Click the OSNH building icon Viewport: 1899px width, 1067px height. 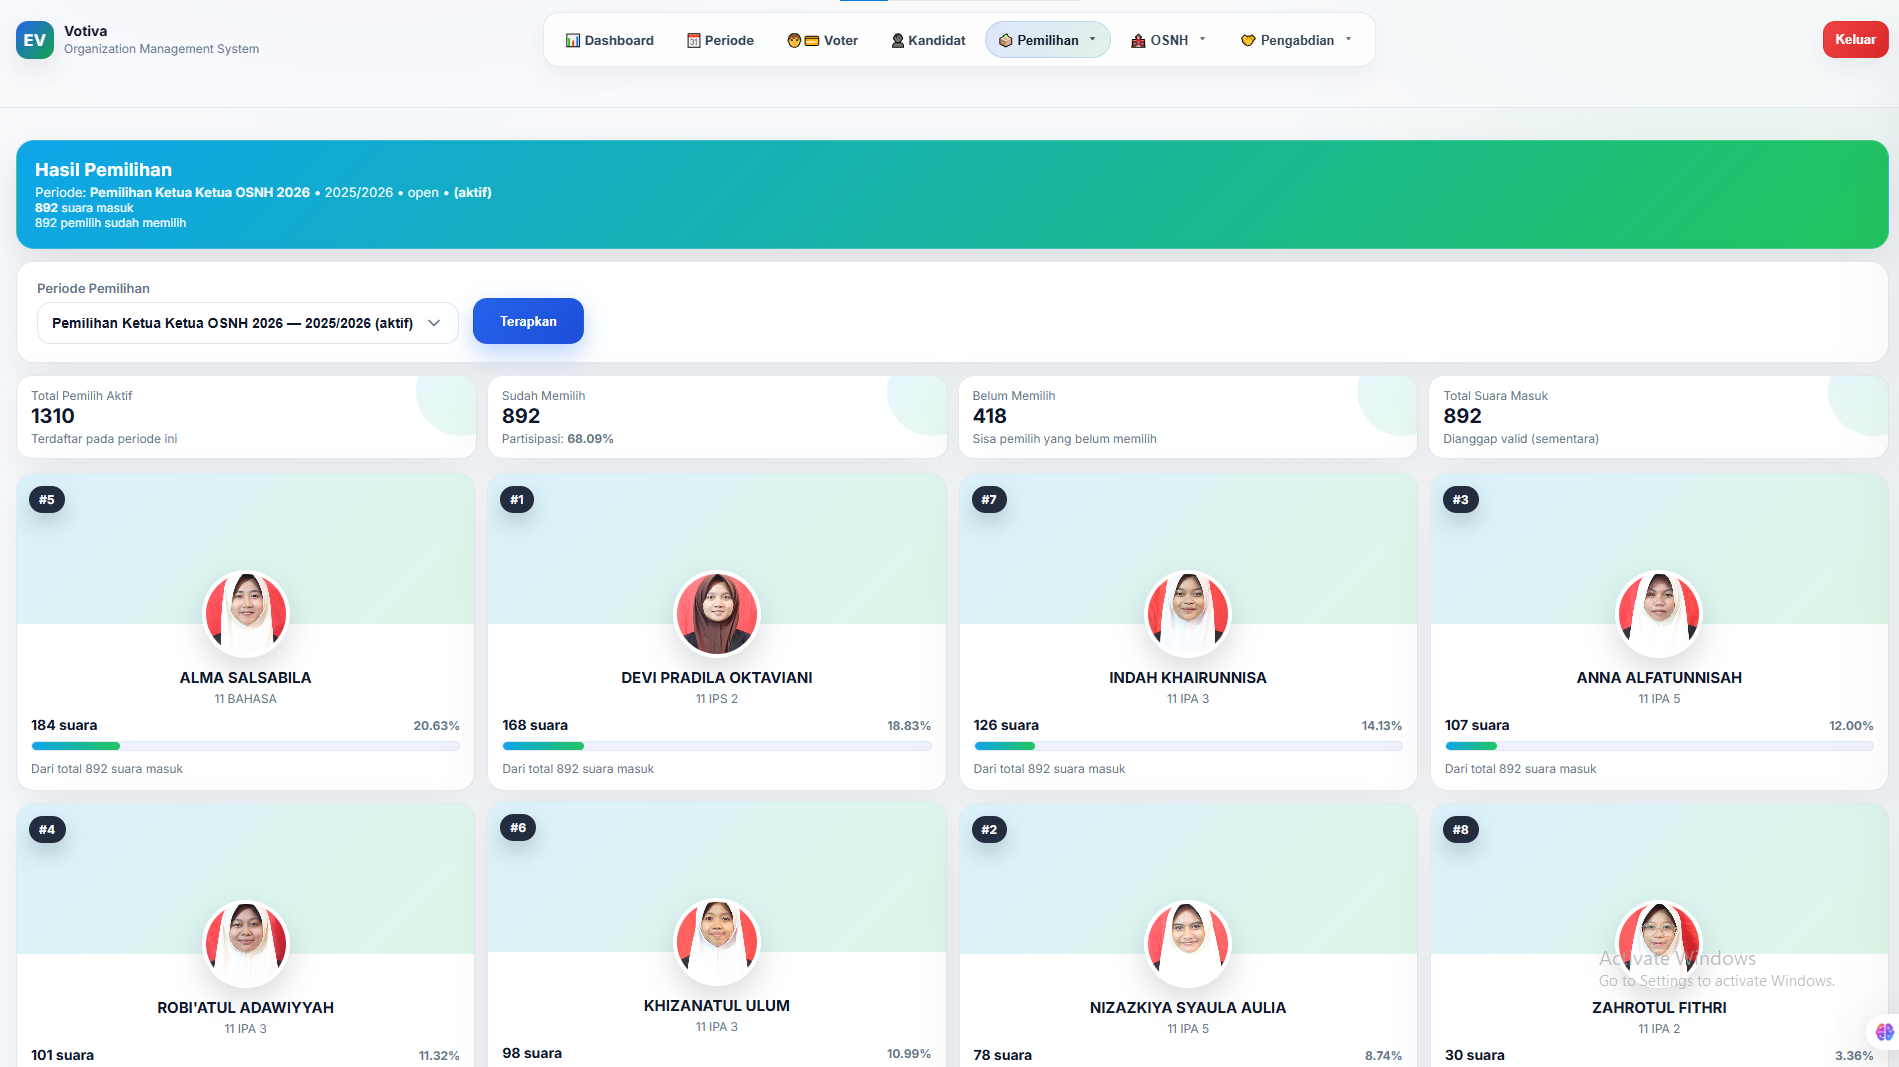pyautogui.click(x=1138, y=41)
